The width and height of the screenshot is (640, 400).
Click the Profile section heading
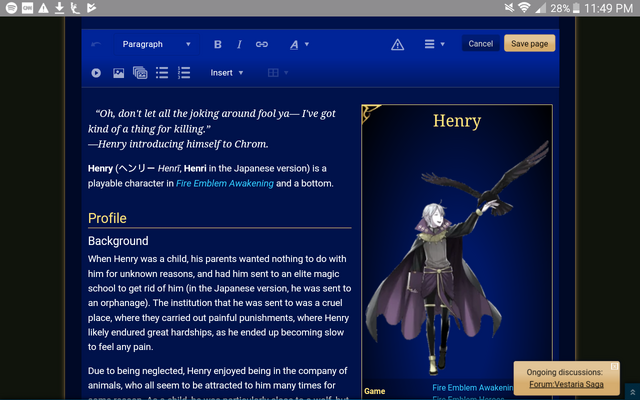[107, 218]
